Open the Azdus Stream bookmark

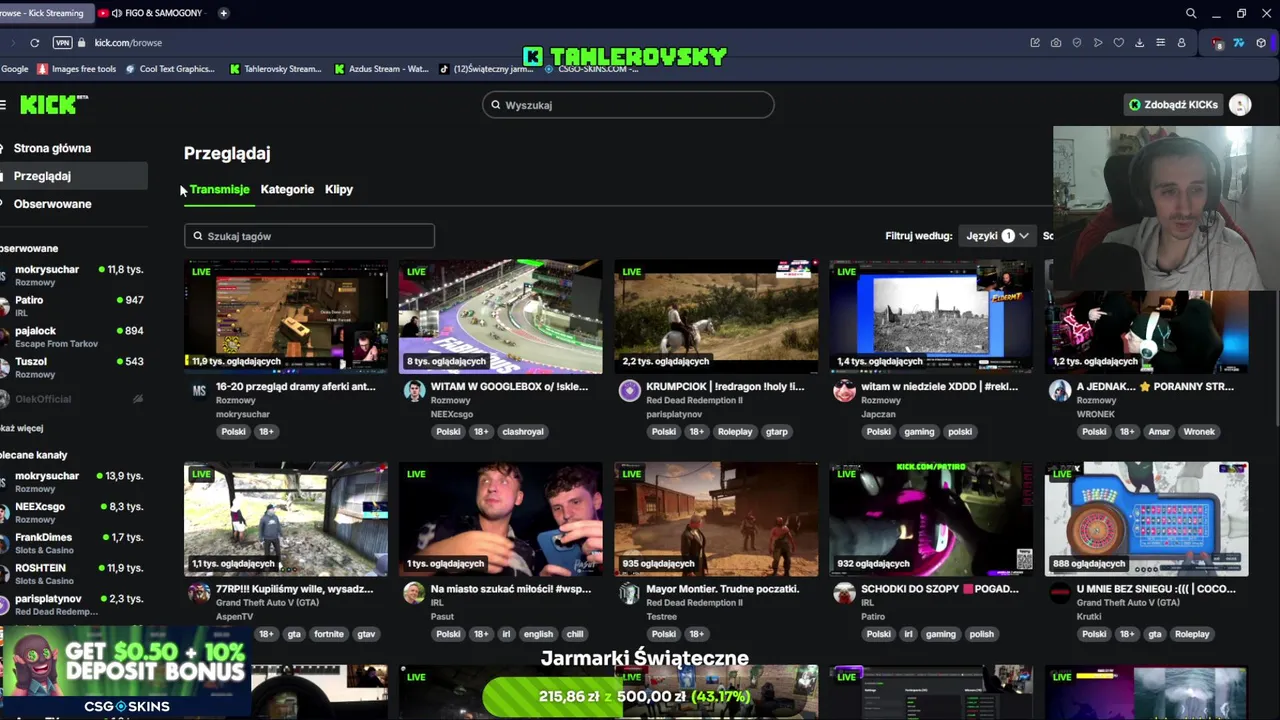[381, 69]
